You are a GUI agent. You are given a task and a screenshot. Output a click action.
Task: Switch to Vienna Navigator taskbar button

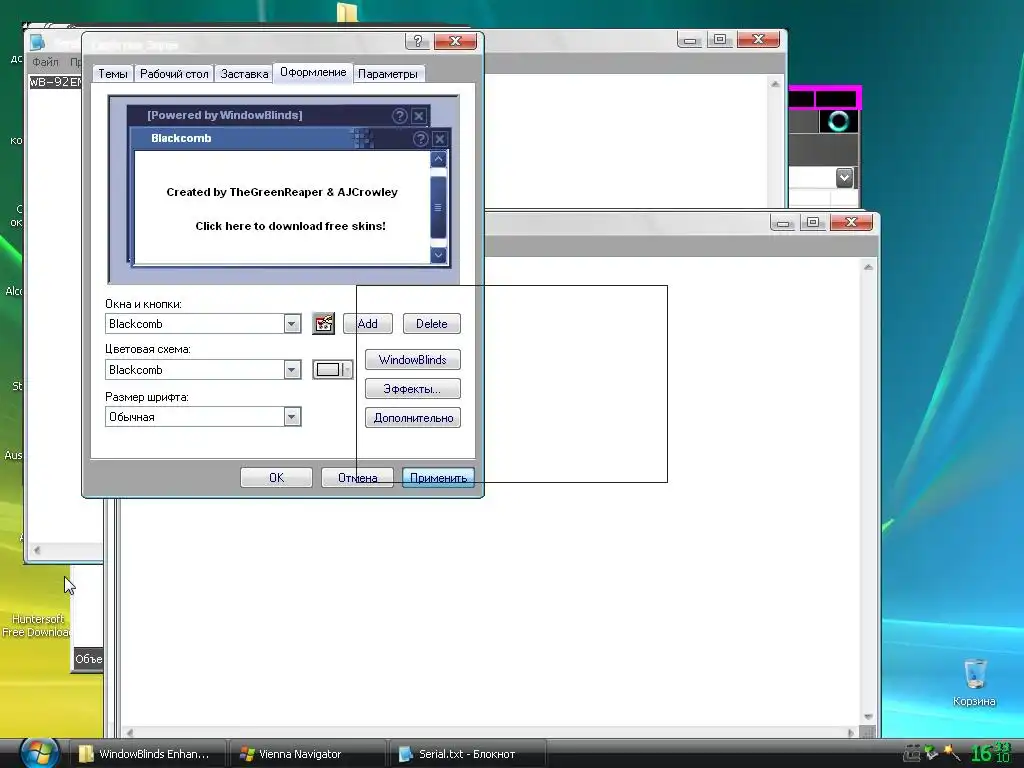[307, 754]
